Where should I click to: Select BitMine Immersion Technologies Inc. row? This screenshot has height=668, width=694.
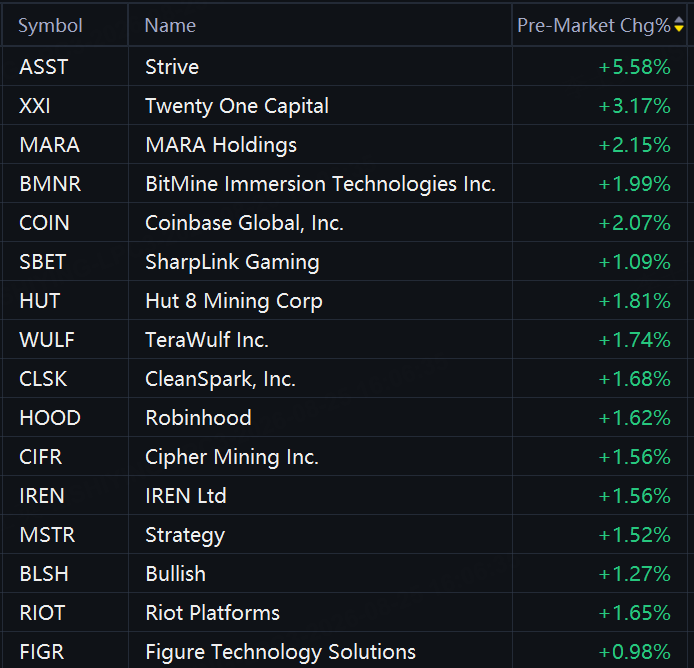[x=344, y=184]
